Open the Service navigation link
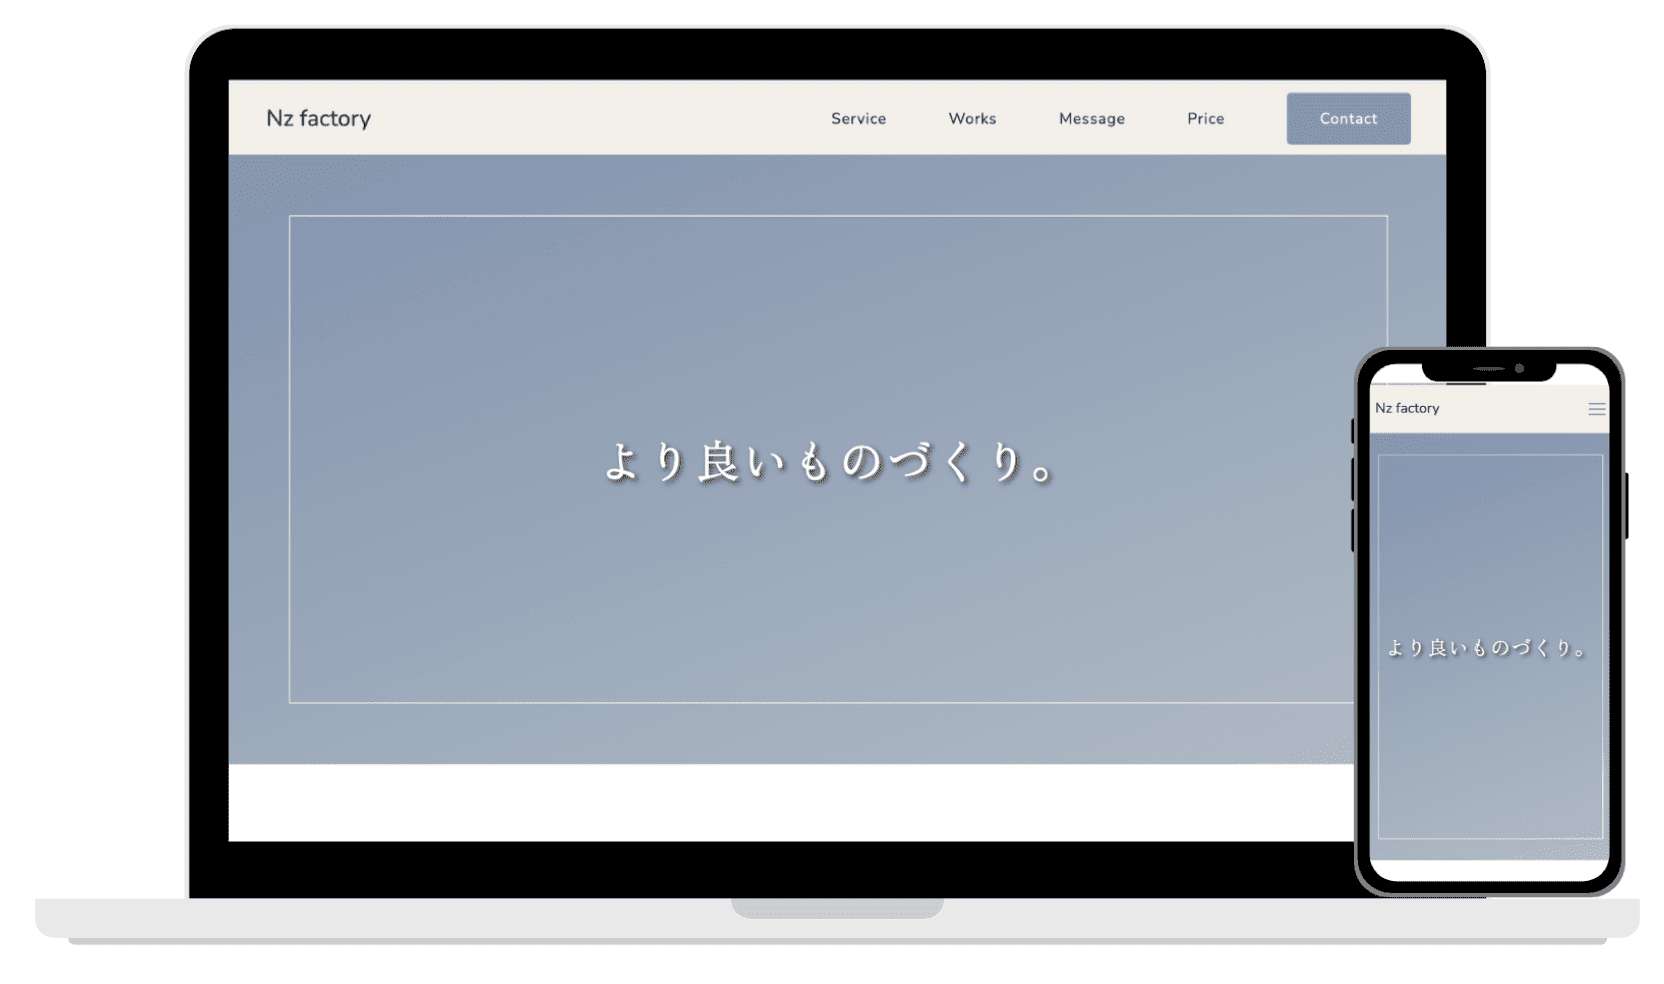1664x984 pixels. click(858, 118)
